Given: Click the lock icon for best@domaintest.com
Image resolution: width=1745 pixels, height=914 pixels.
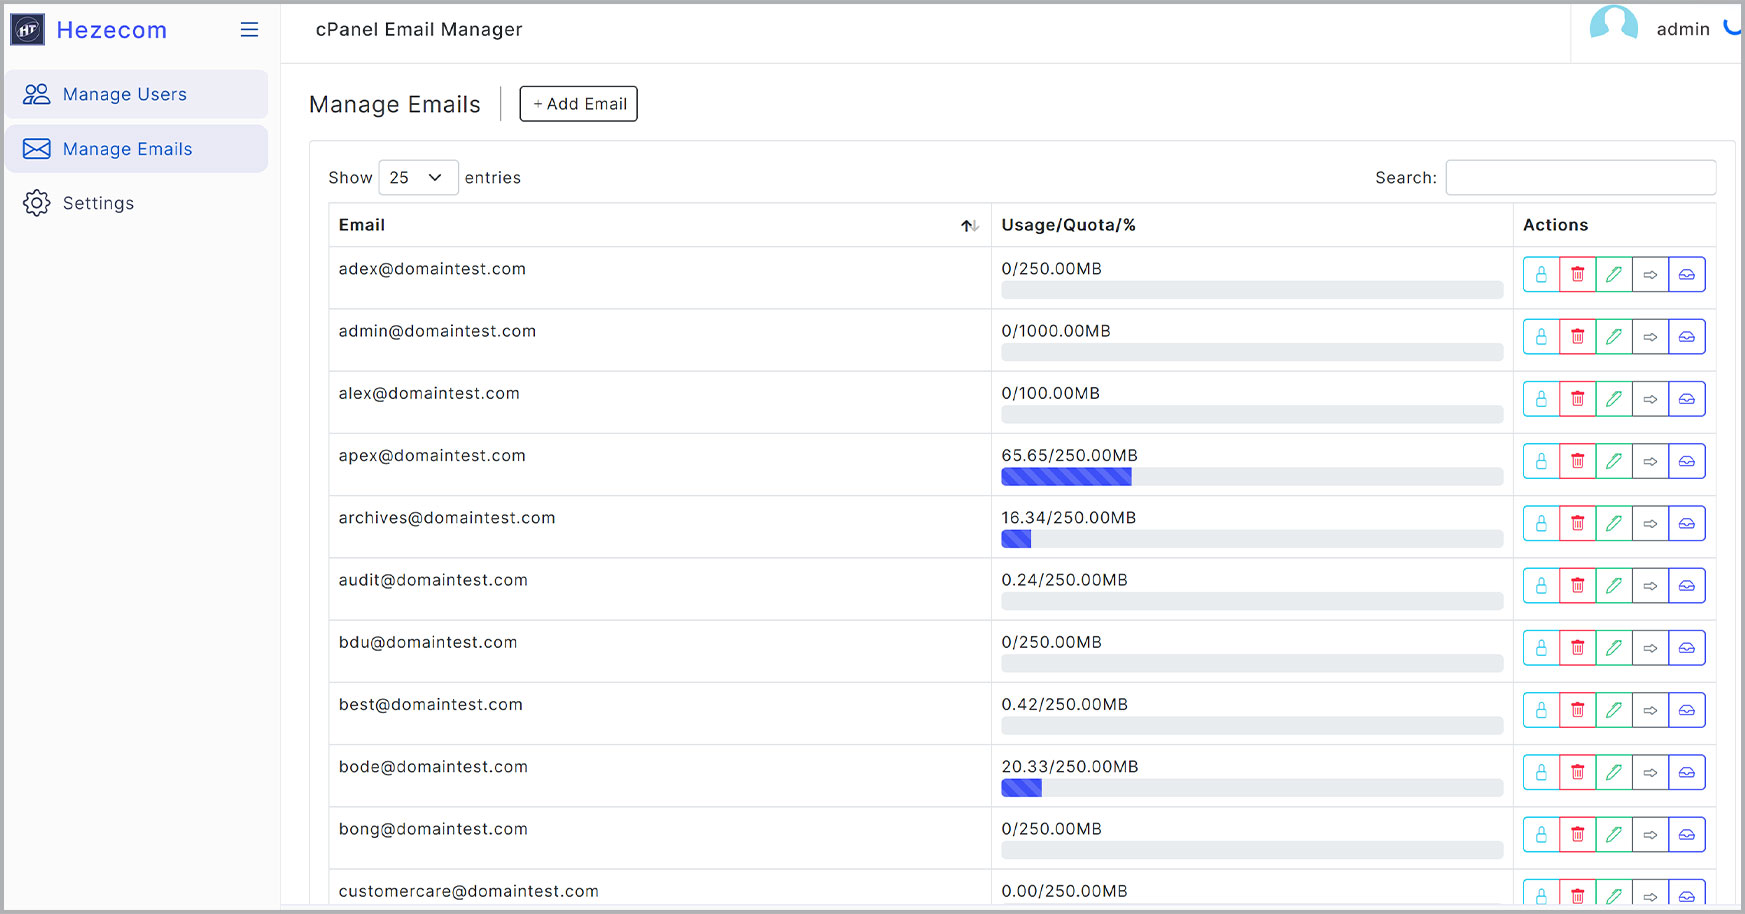Looking at the screenshot, I should 1541,710.
